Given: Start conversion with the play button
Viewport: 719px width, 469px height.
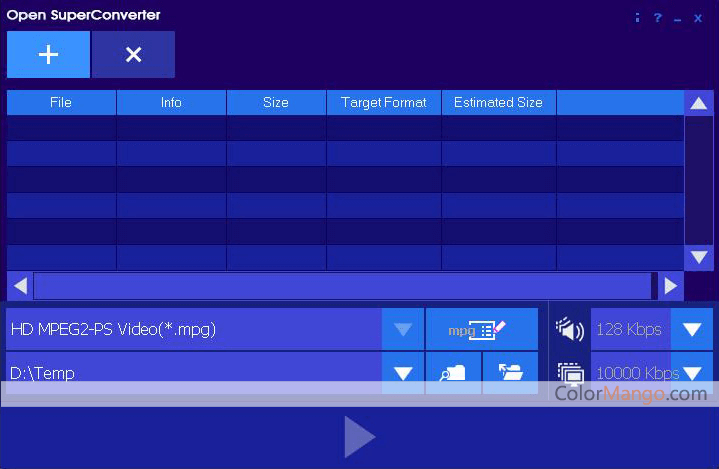Looking at the screenshot, I should click(x=360, y=437).
